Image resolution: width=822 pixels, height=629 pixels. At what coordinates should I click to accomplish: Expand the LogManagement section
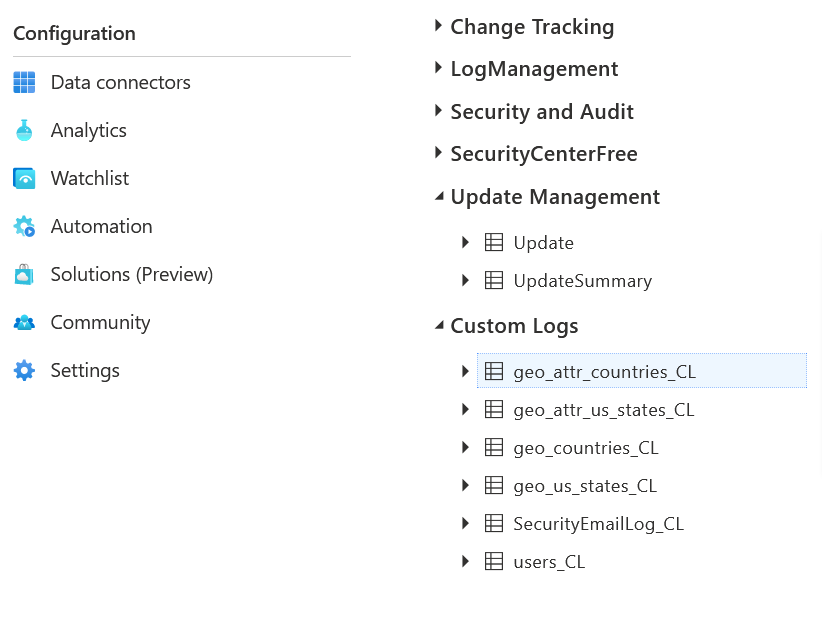pyautogui.click(x=439, y=68)
